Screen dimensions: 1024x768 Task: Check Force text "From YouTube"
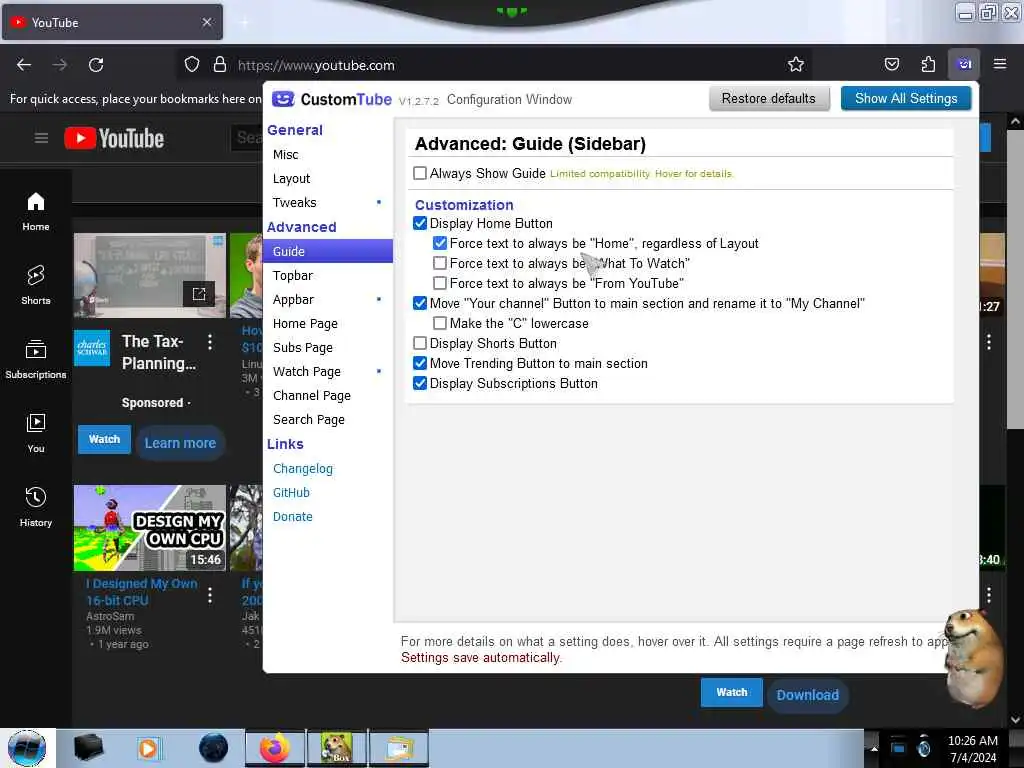coord(440,283)
